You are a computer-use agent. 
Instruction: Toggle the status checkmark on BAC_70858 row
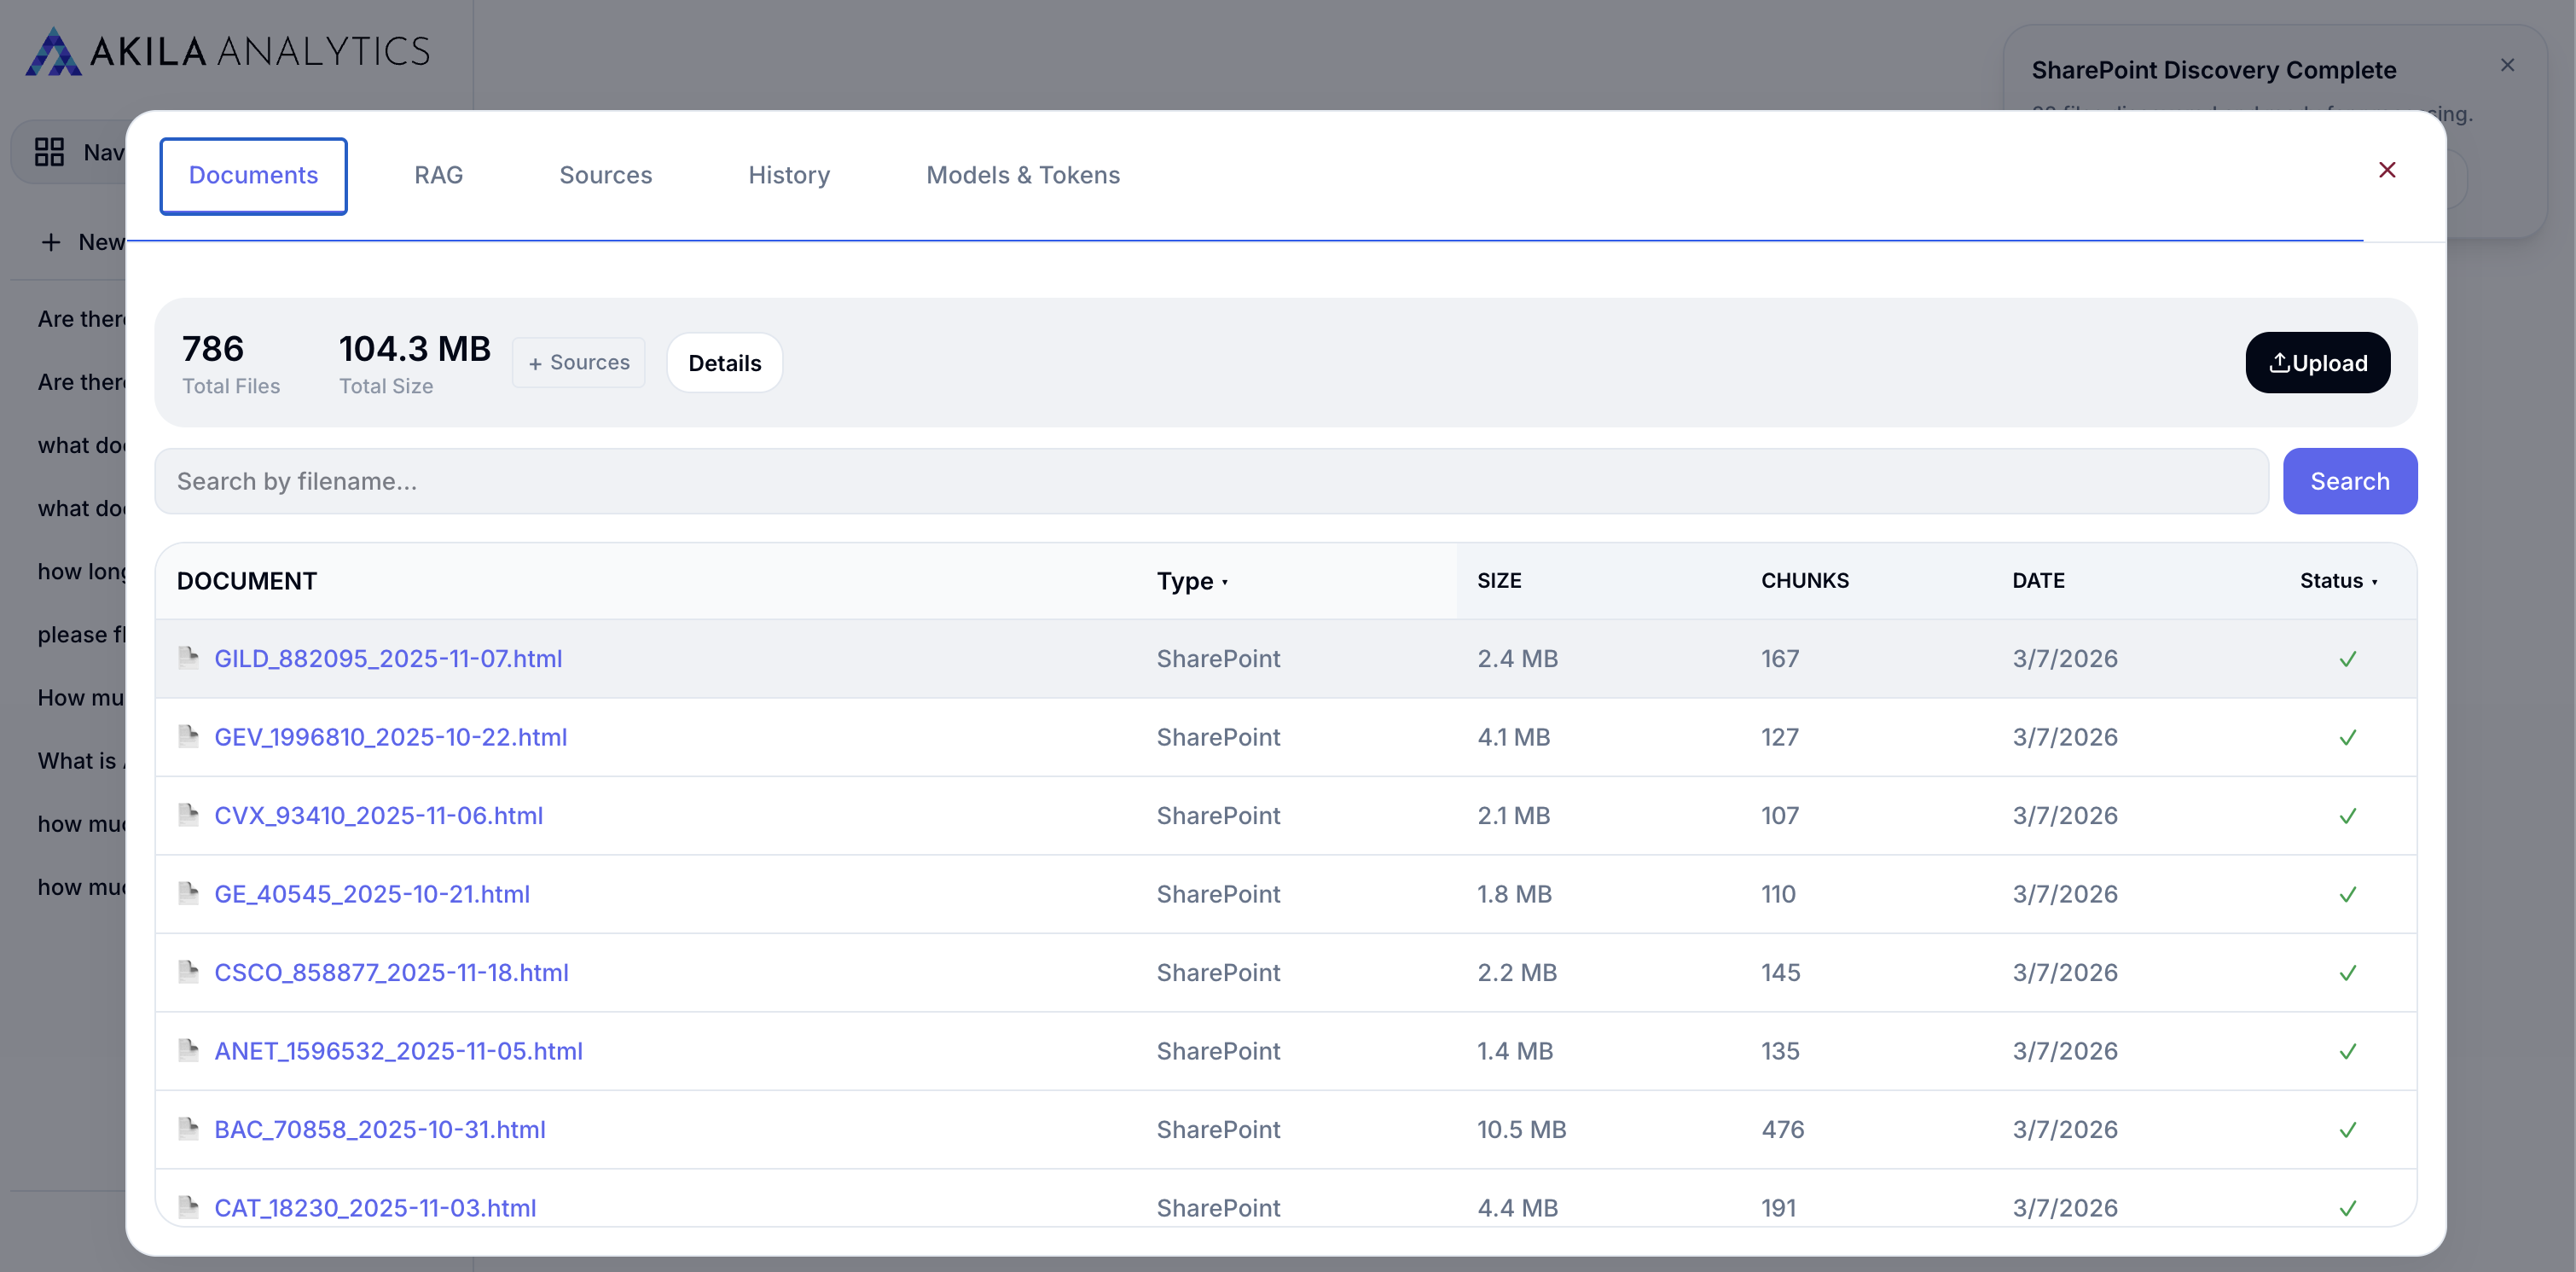click(x=2348, y=1130)
